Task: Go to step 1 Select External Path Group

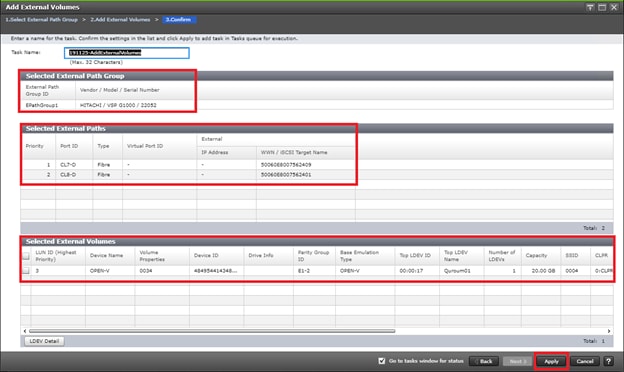Action: click(41, 19)
